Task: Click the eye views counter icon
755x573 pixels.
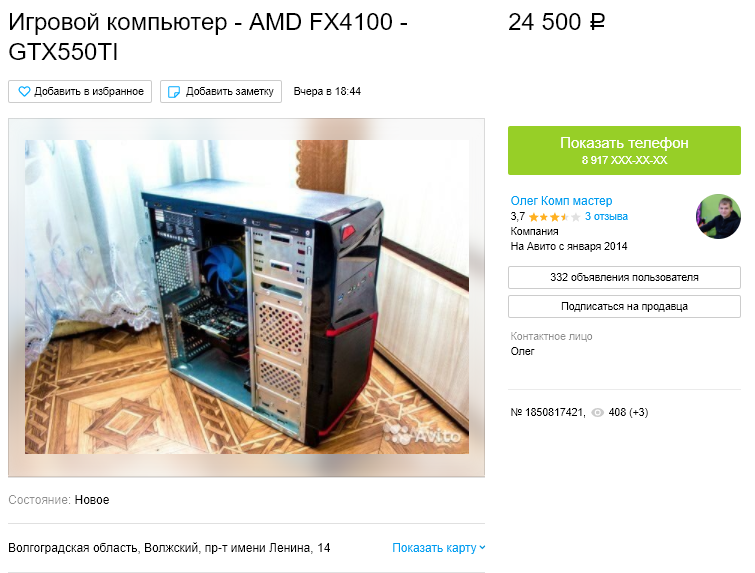Action: [x=597, y=413]
